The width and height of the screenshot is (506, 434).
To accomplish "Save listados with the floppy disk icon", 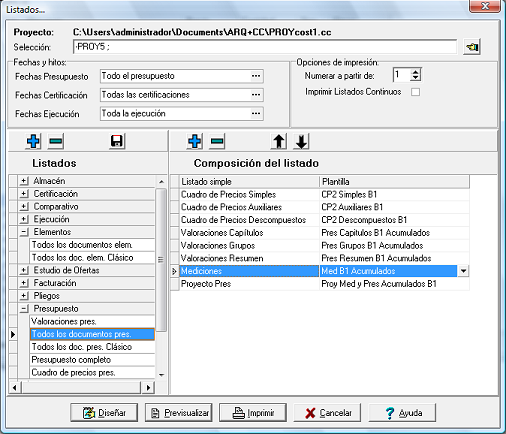I will [117, 141].
